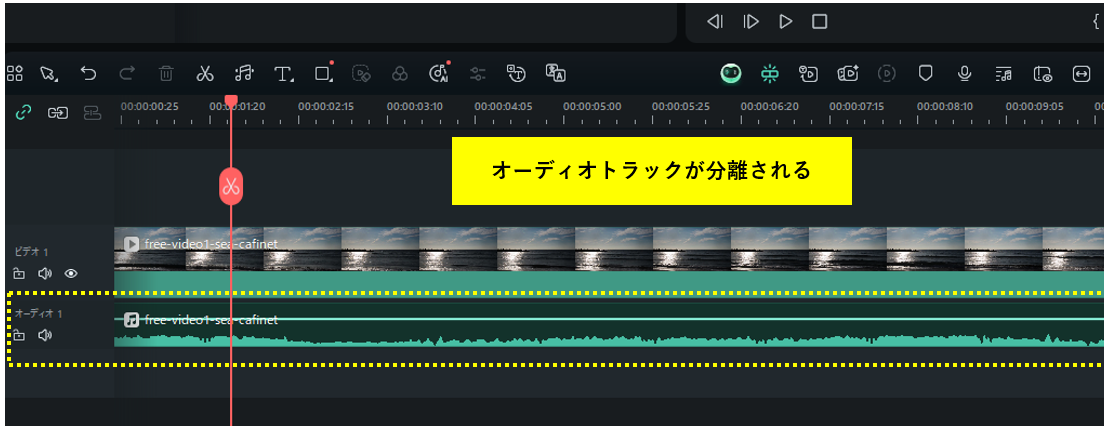Image resolution: width=1104 pixels, height=426 pixels.
Task: Click ruler at 00:00:05:25
Action: tap(680, 107)
